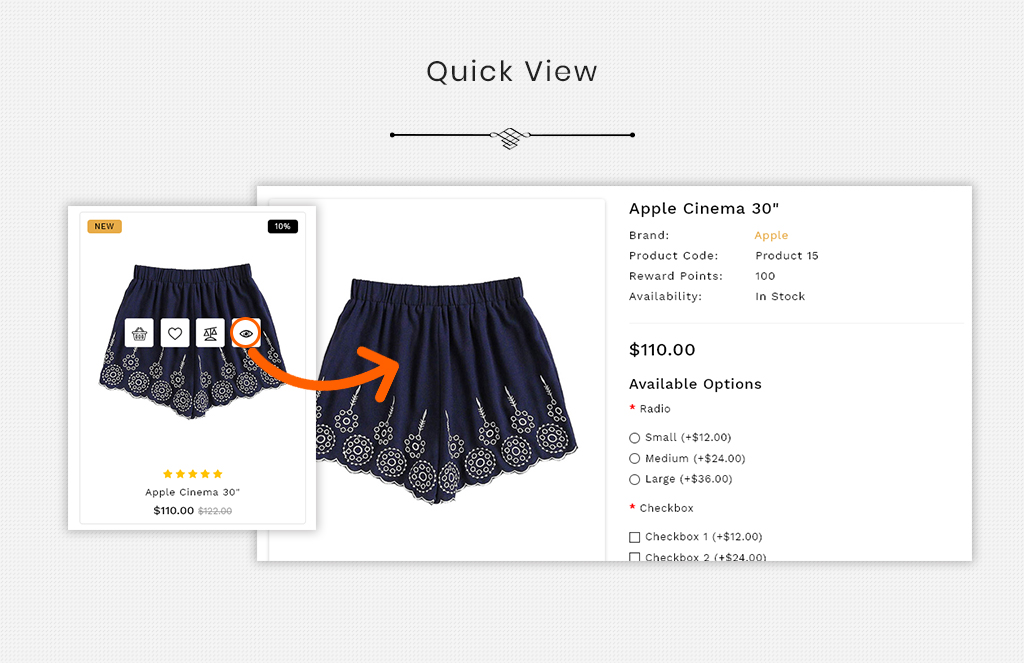The image size is (1024, 663).
Task: Click the struck-through $122.00 old price
Action: pos(215,511)
